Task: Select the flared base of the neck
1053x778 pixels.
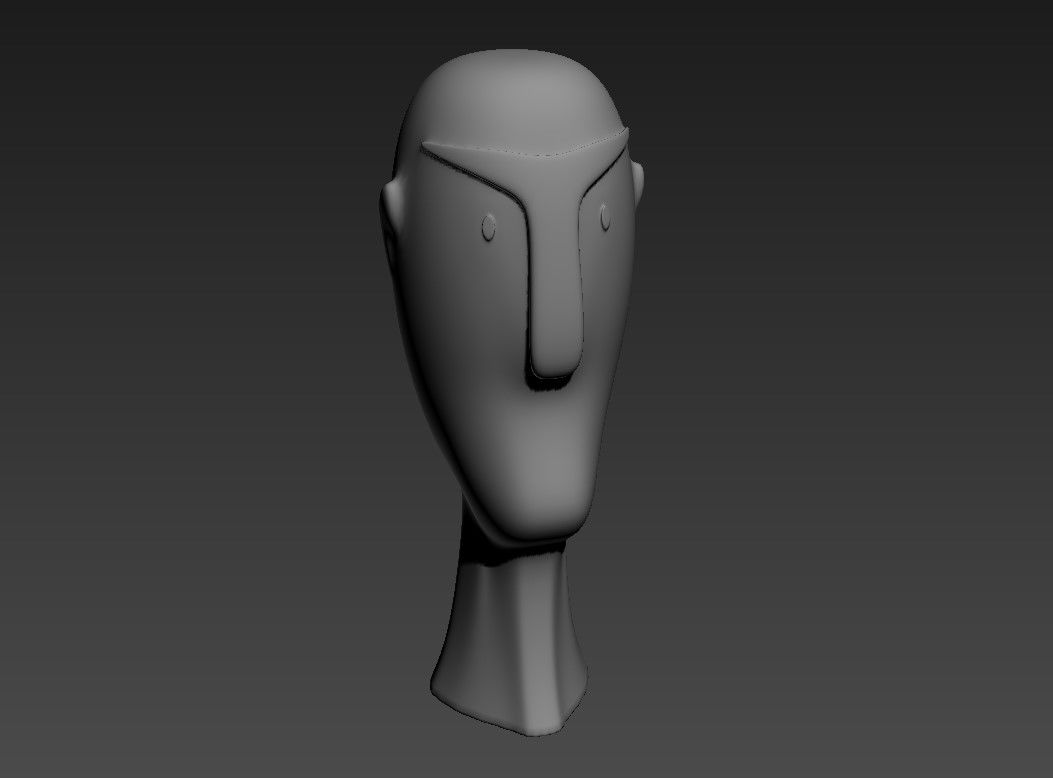Action: (508, 700)
